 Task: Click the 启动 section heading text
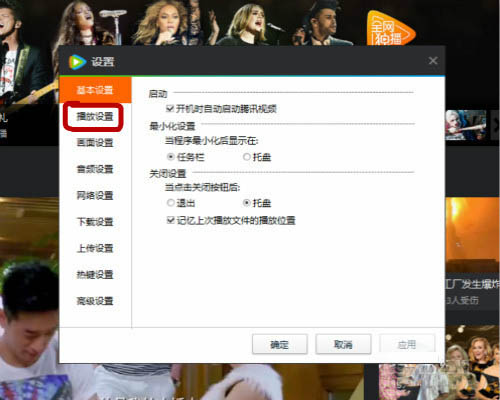click(x=158, y=94)
